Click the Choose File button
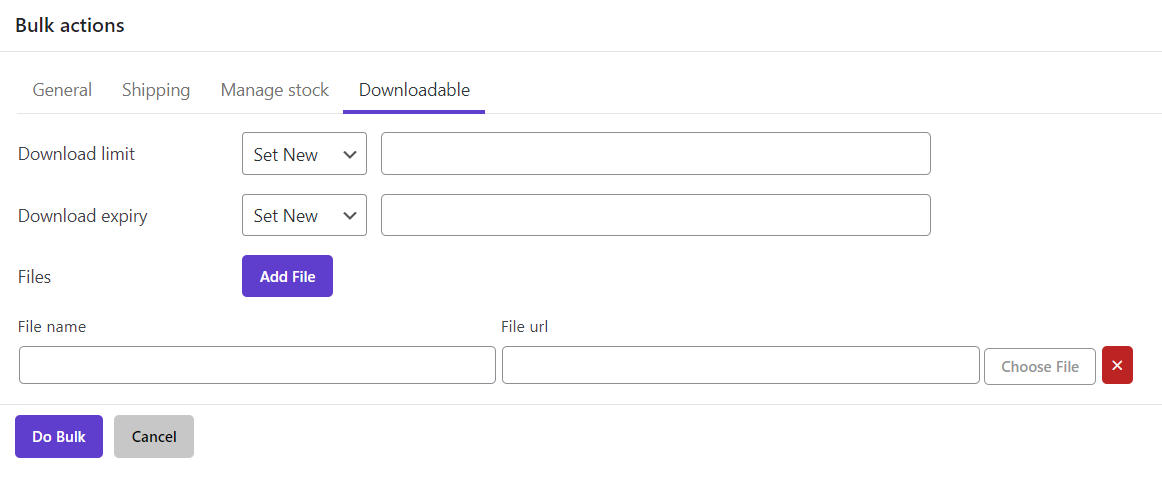 (1039, 367)
